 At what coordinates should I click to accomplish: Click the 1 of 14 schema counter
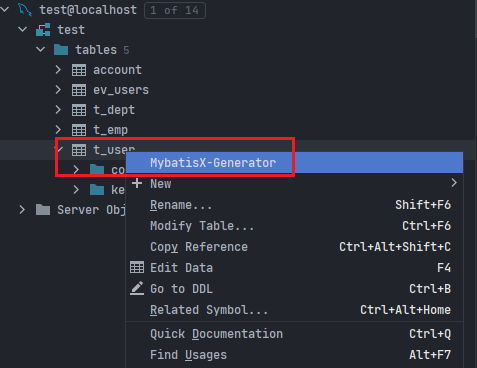pyautogui.click(x=175, y=10)
